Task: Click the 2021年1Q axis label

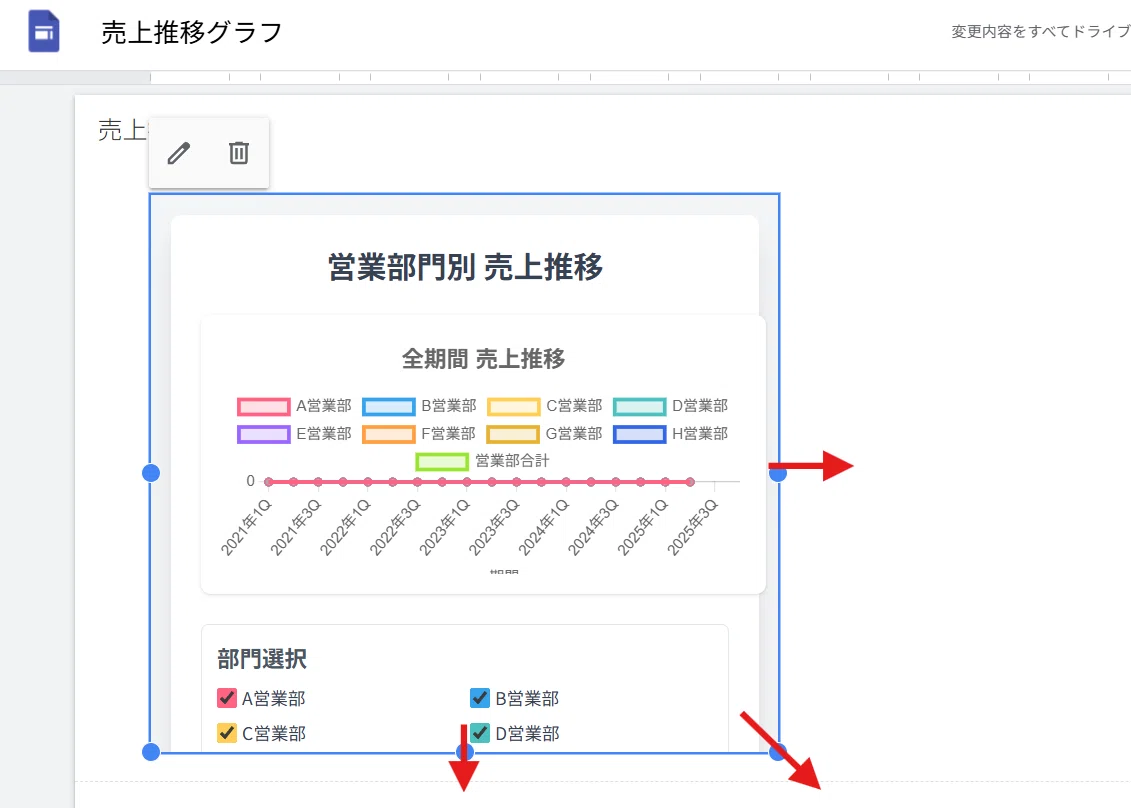Action: click(246, 527)
